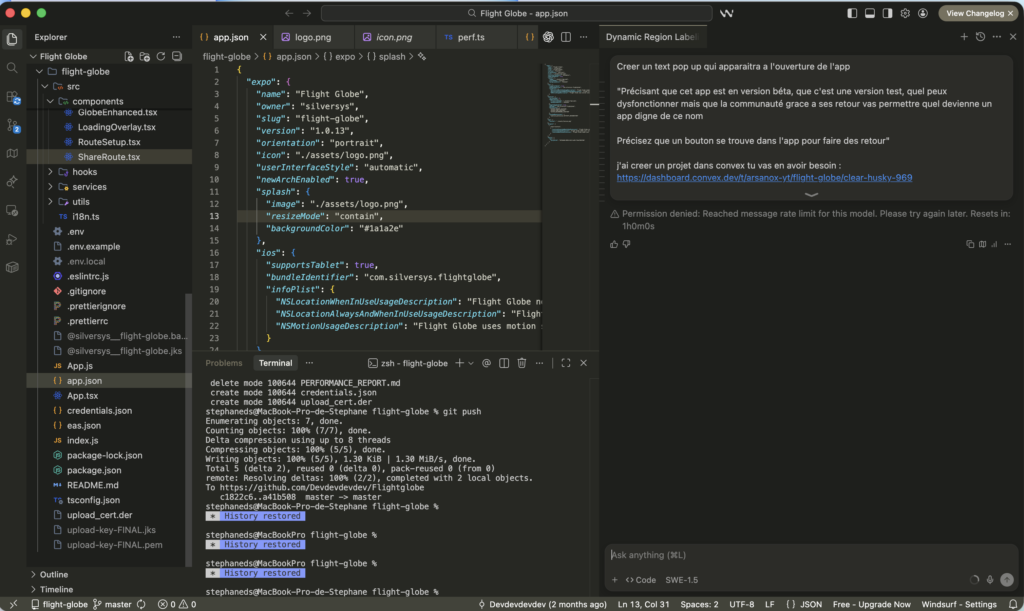Expand the hooks folder

(84, 172)
